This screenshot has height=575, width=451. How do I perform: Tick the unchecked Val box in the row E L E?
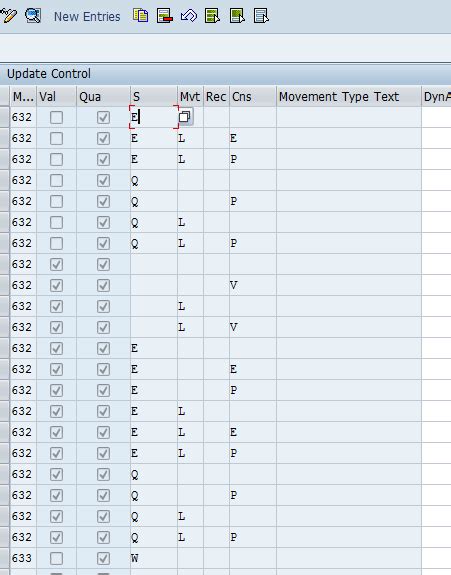56,138
